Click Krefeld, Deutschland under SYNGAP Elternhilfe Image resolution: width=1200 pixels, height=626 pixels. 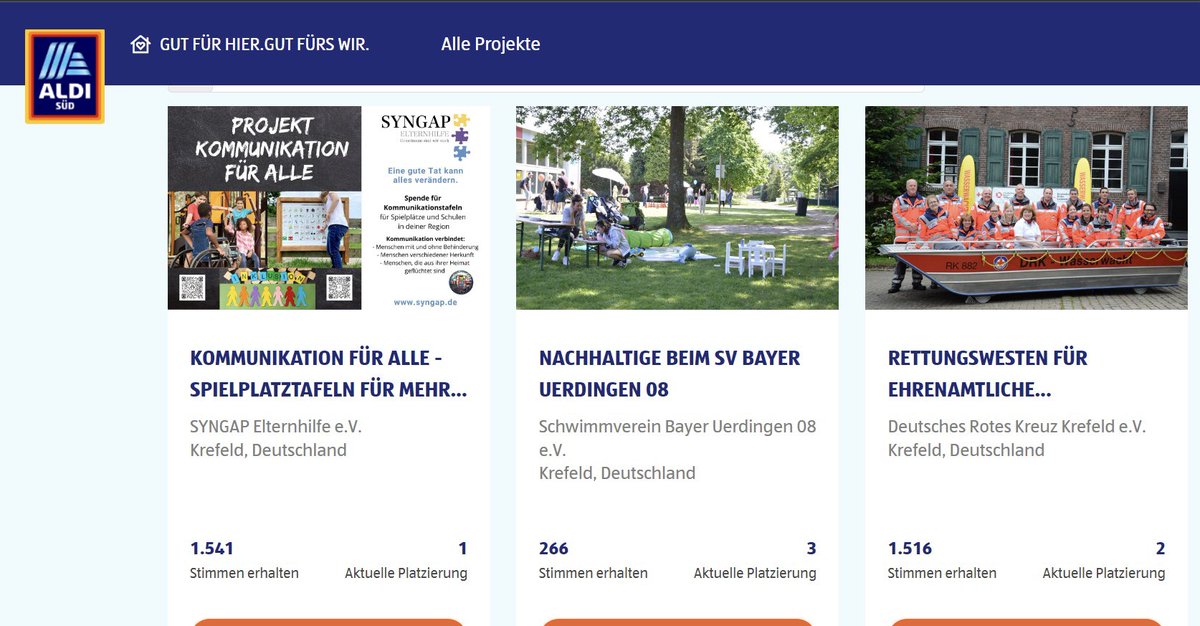(x=268, y=450)
